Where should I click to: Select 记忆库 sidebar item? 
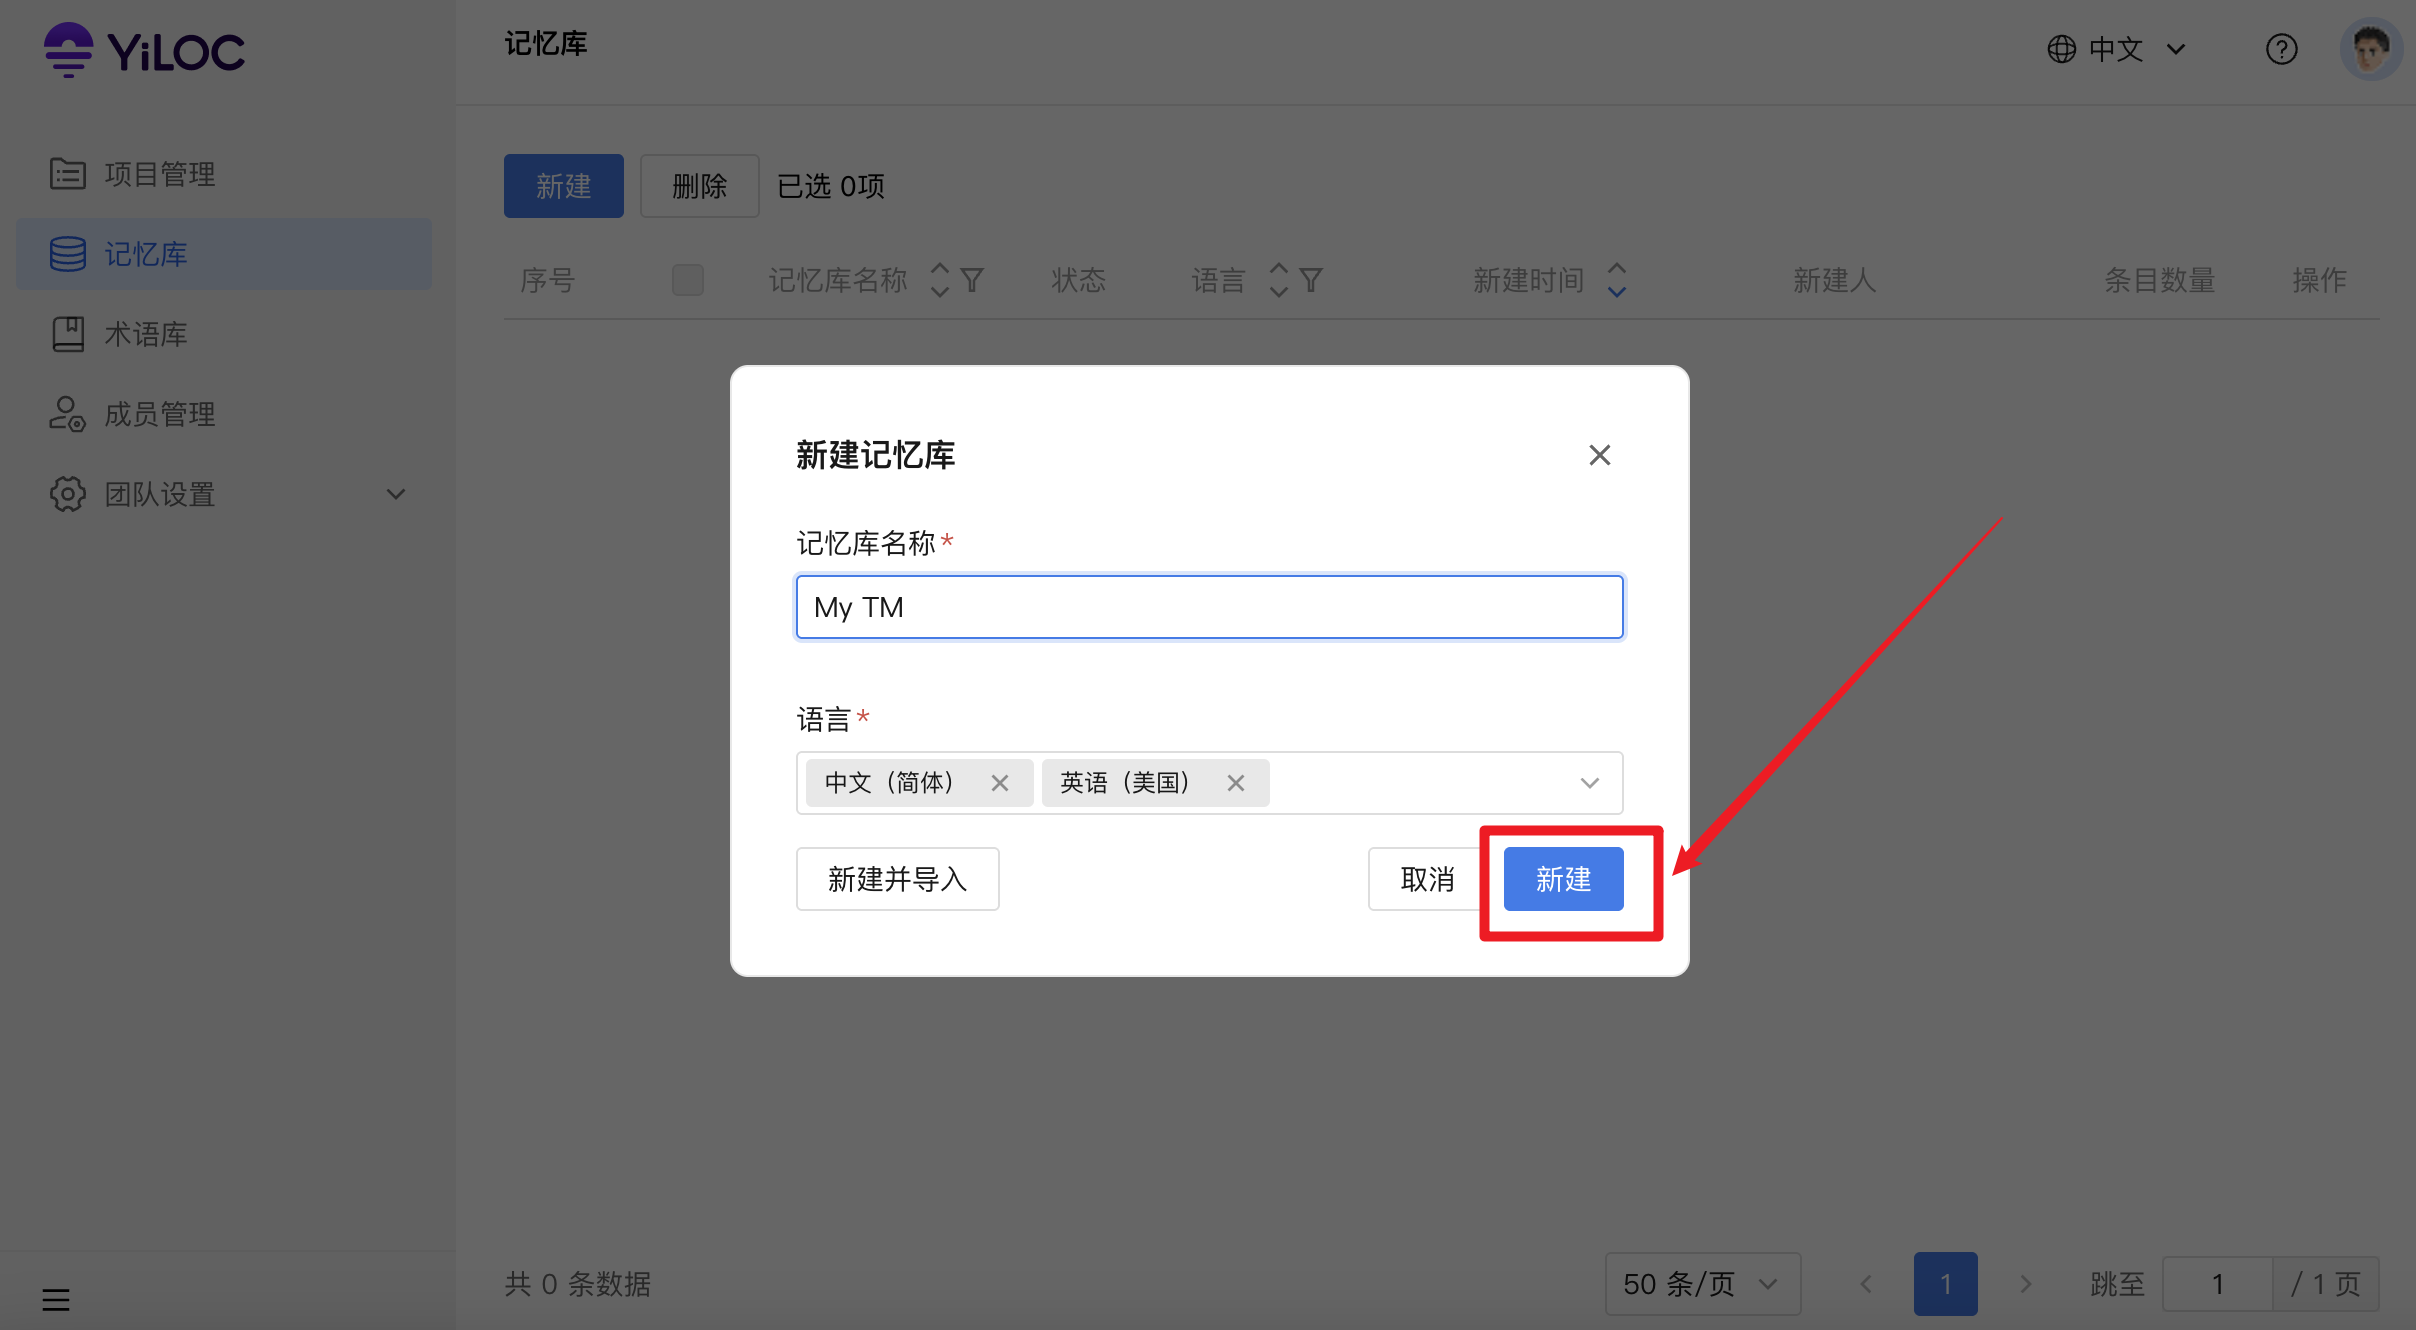tap(224, 254)
